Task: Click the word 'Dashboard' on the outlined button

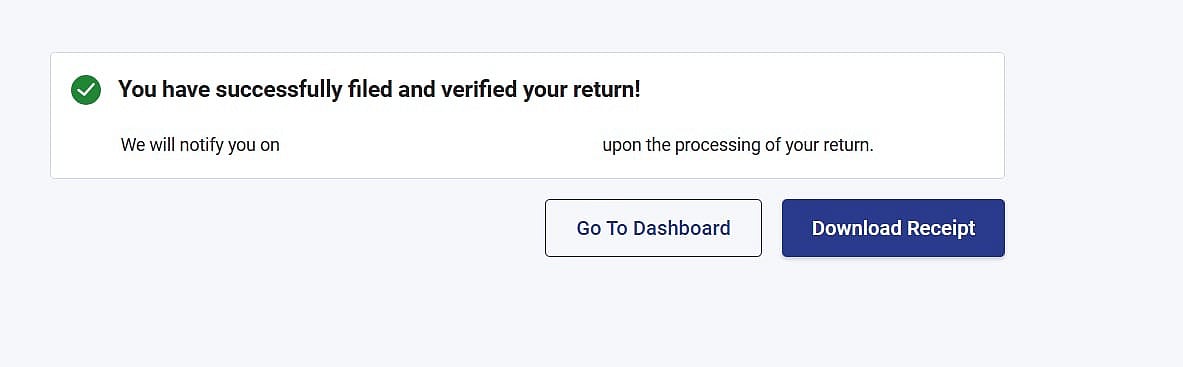Action: [x=681, y=228]
